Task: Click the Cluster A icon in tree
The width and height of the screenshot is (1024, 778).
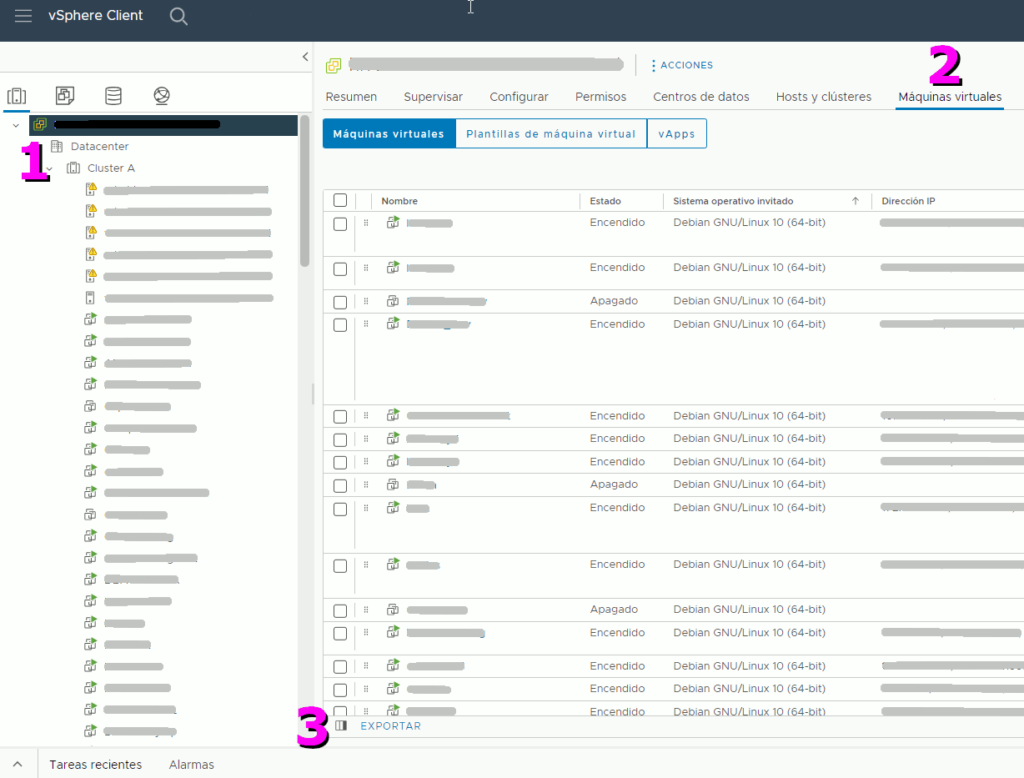Action: pyautogui.click(x=73, y=168)
